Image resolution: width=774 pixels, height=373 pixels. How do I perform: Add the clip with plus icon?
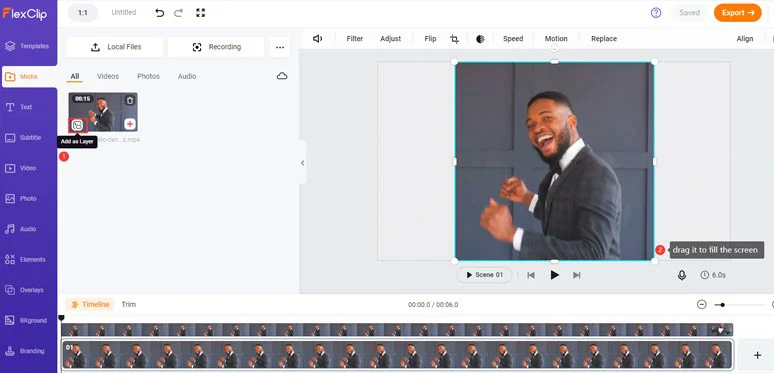130,124
